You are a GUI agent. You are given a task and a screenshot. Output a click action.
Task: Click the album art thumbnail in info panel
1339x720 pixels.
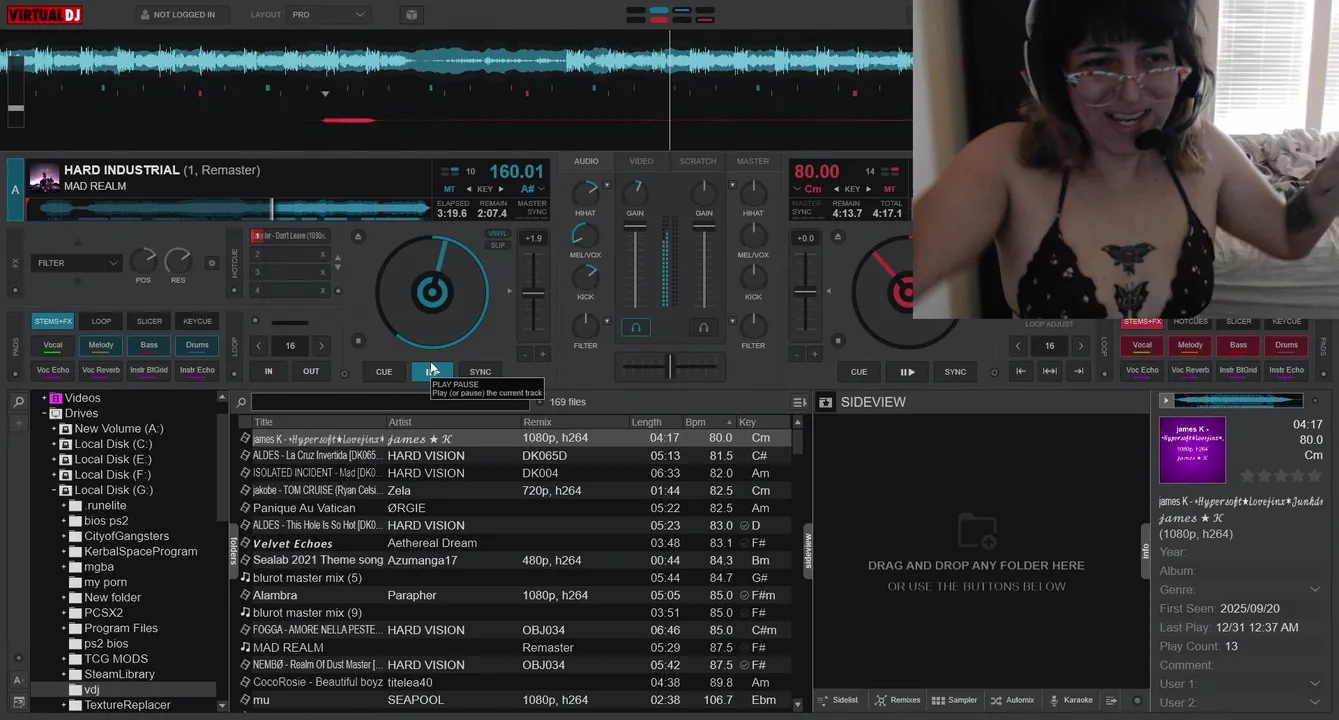click(x=1192, y=450)
